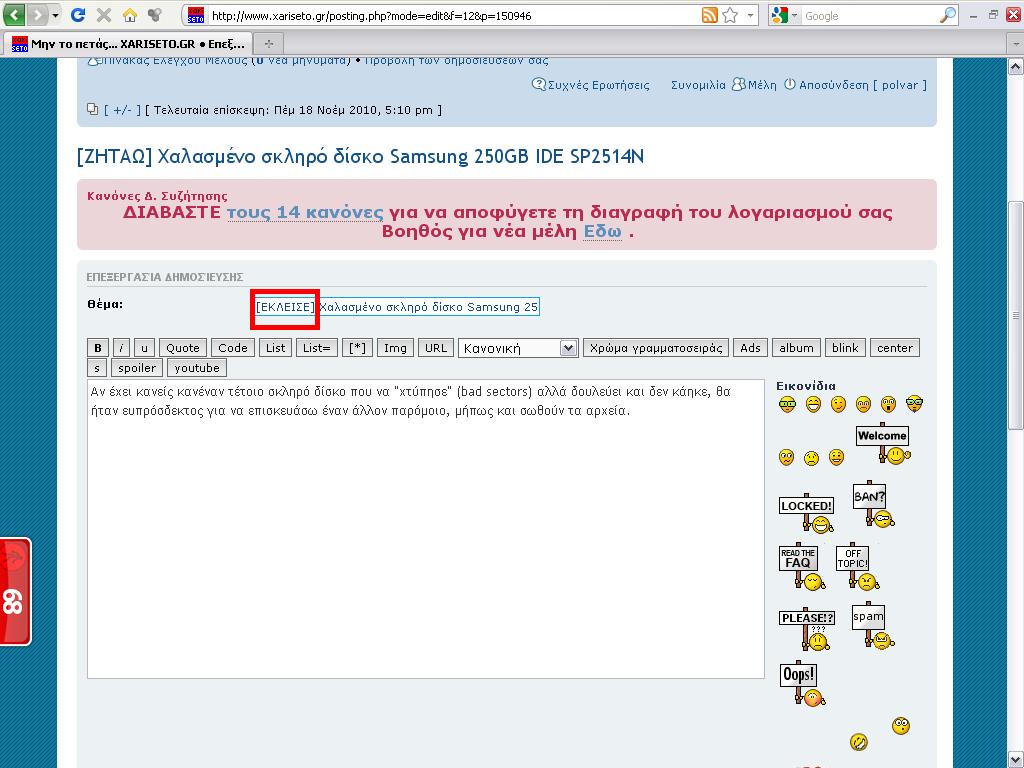Open the Εδω help link

tap(602, 232)
